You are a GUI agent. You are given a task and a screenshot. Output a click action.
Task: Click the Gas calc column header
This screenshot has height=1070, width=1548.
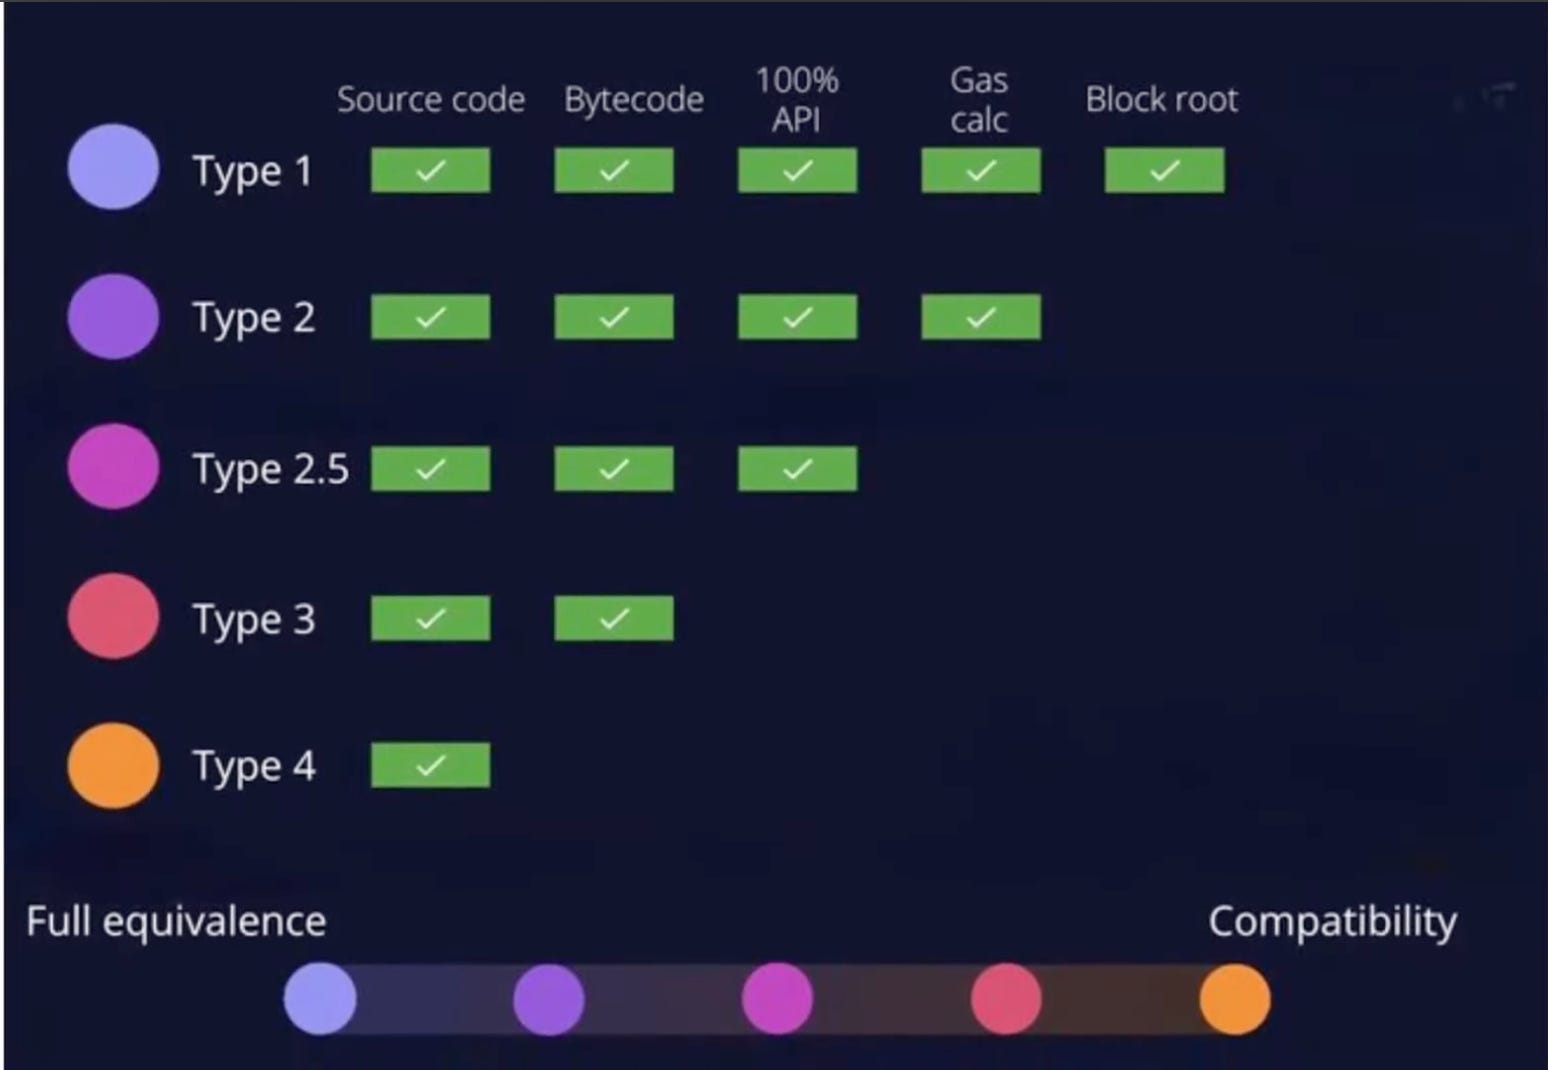(979, 100)
